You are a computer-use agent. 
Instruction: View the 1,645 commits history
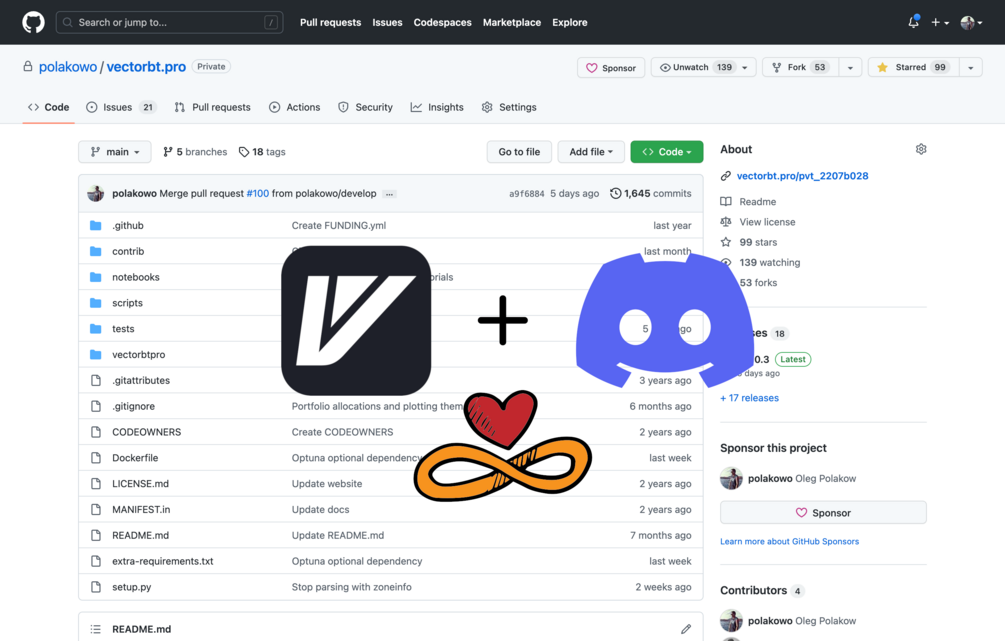(x=651, y=194)
